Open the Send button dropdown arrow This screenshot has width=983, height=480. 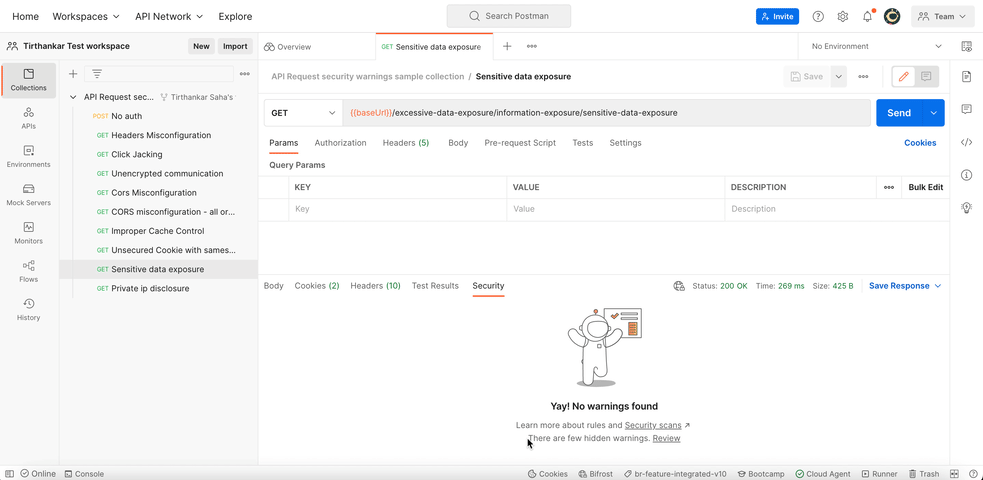click(x=933, y=113)
